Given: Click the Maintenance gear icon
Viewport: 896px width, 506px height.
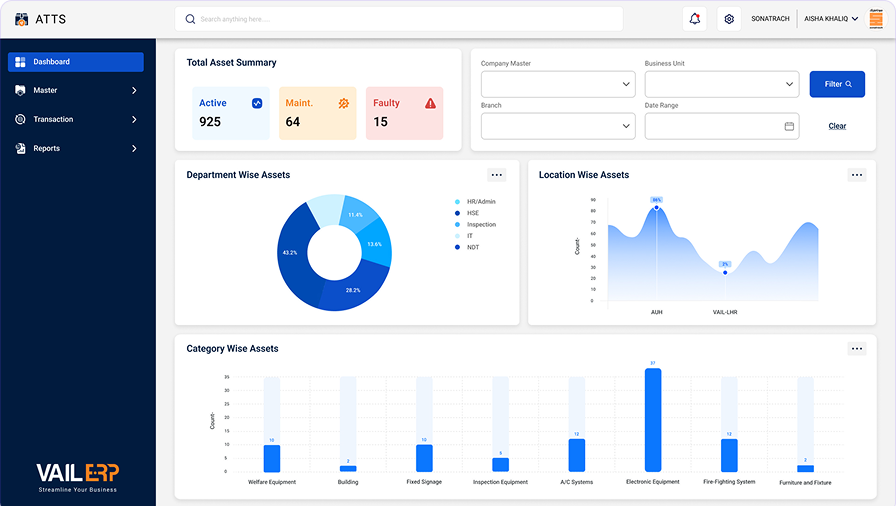Looking at the screenshot, I should [x=343, y=103].
